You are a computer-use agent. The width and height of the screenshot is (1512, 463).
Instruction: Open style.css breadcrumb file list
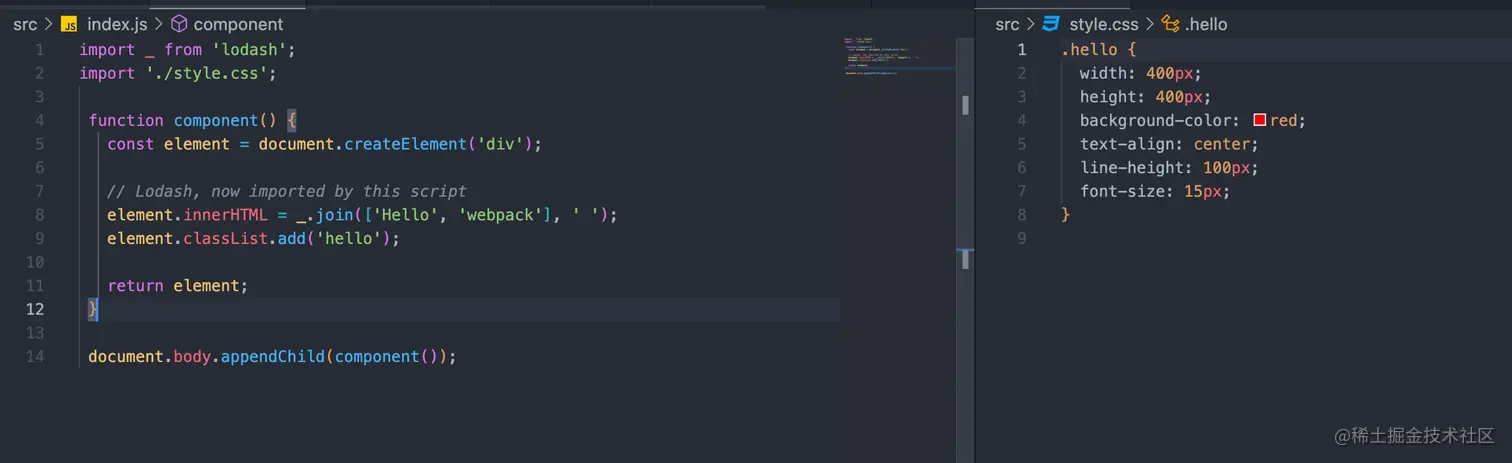(1104, 24)
